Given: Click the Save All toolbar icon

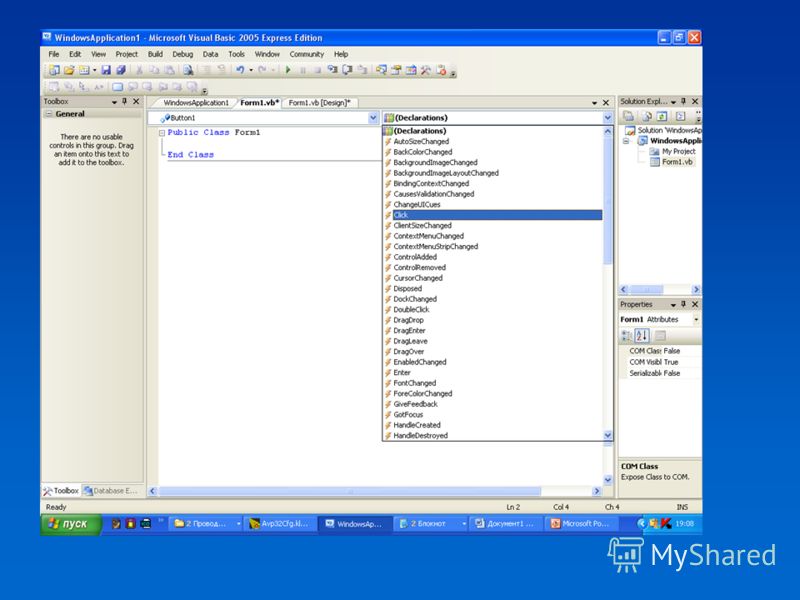Looking at the screenshot, I should pos(121,70).
